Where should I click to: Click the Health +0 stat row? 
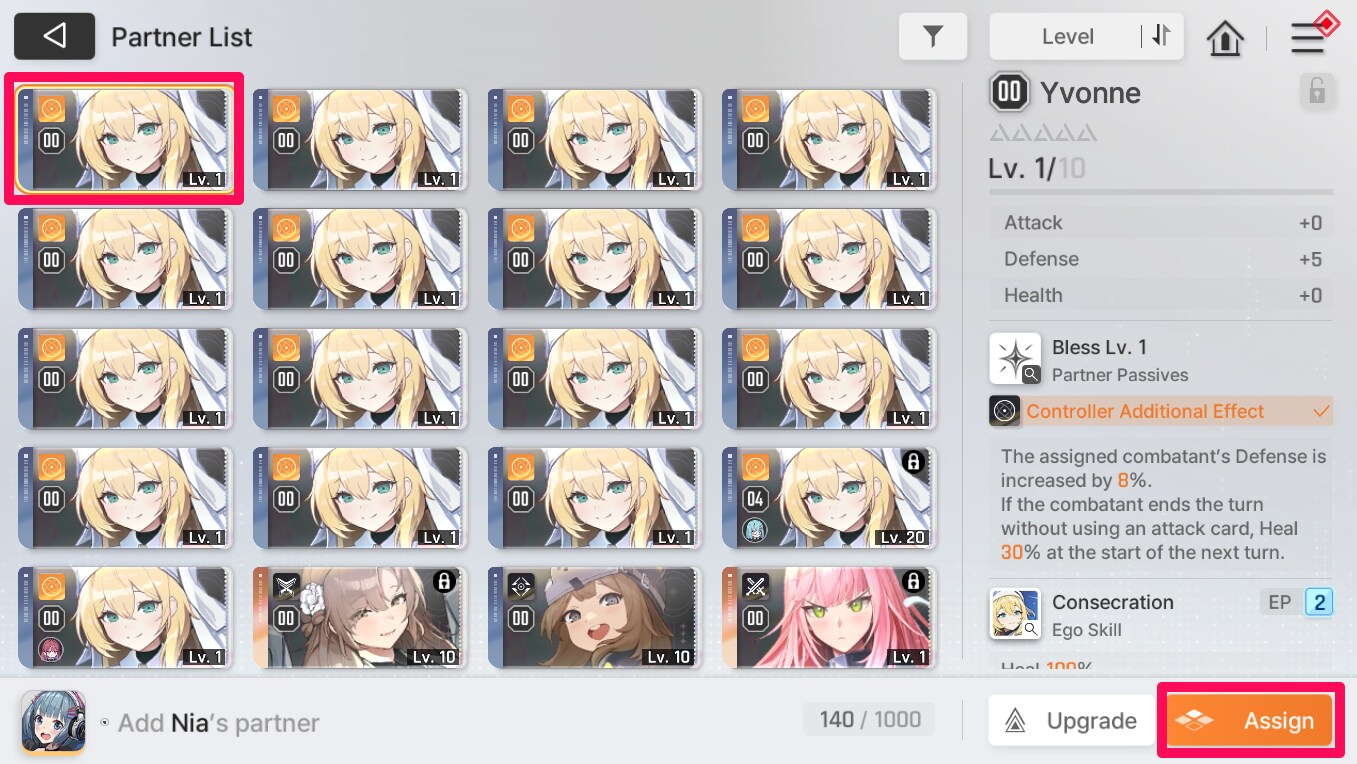pyautogui.click(x=1161, y=295)
